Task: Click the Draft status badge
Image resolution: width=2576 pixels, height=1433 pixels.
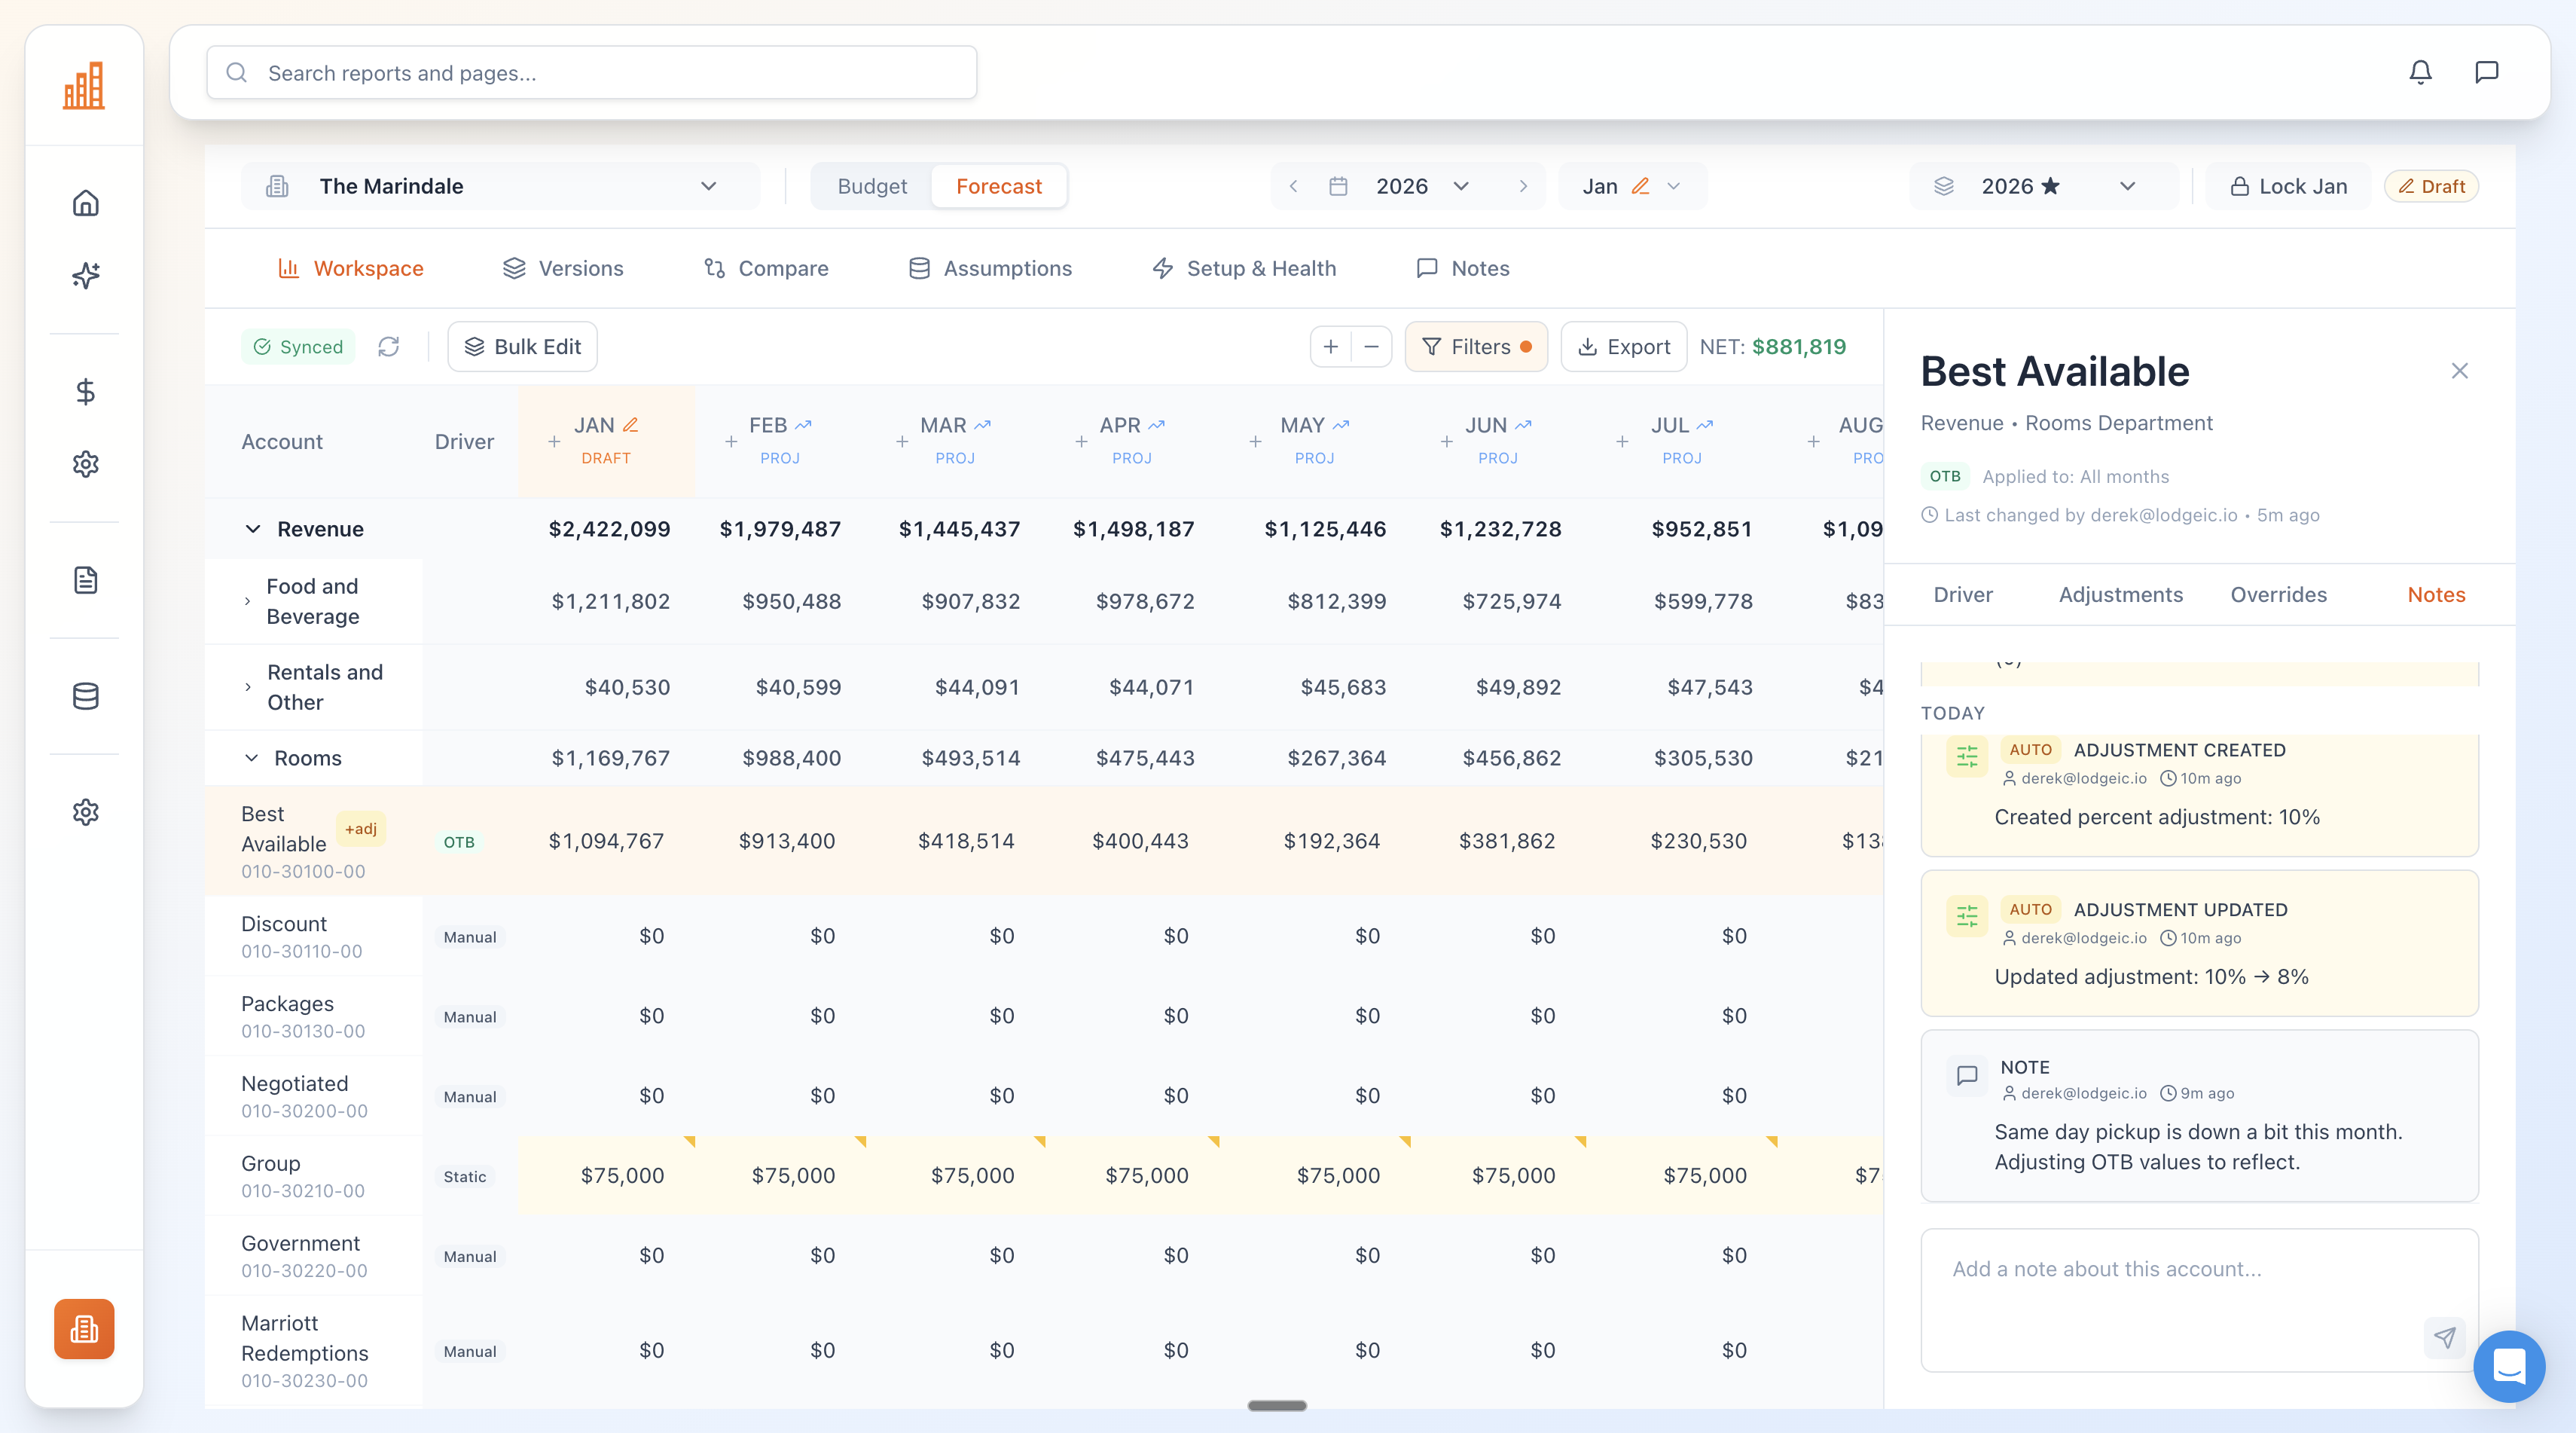Action: [2431, 186]
